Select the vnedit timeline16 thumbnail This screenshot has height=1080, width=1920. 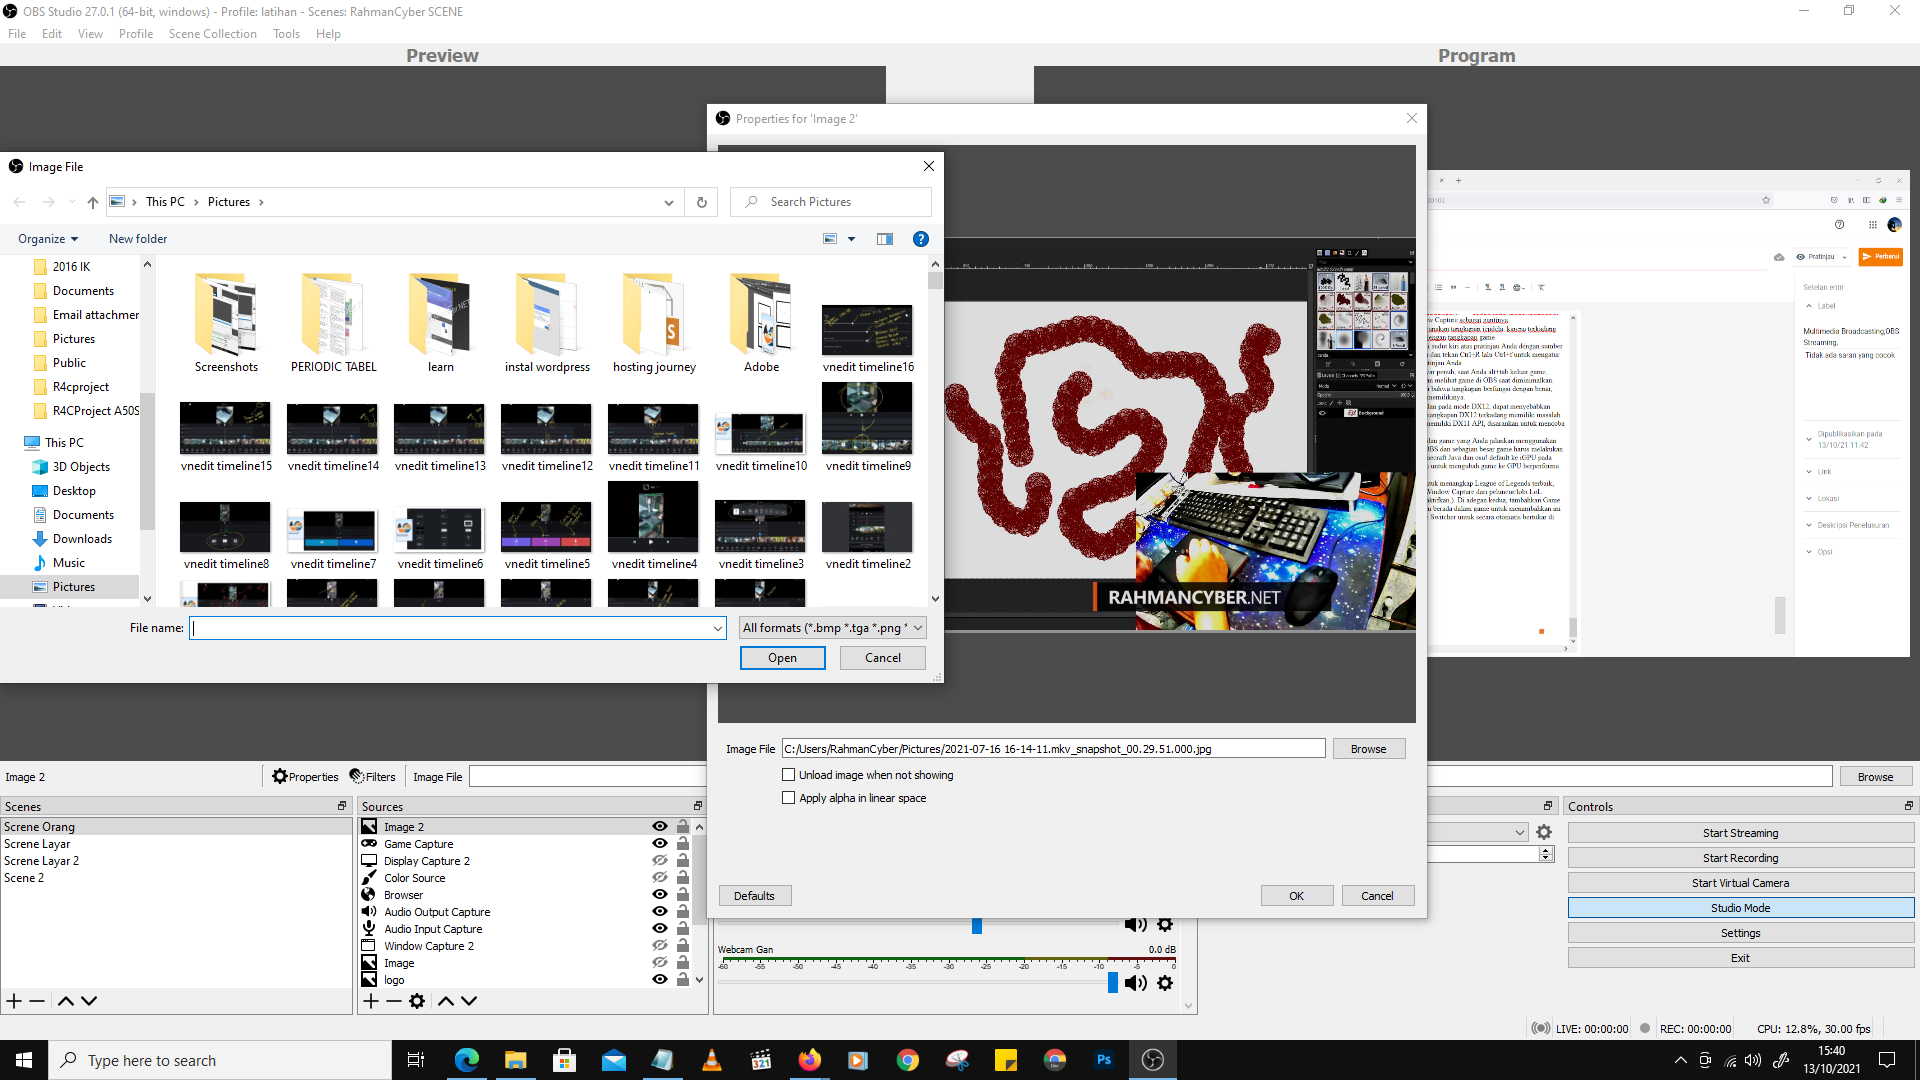(867, 331)
